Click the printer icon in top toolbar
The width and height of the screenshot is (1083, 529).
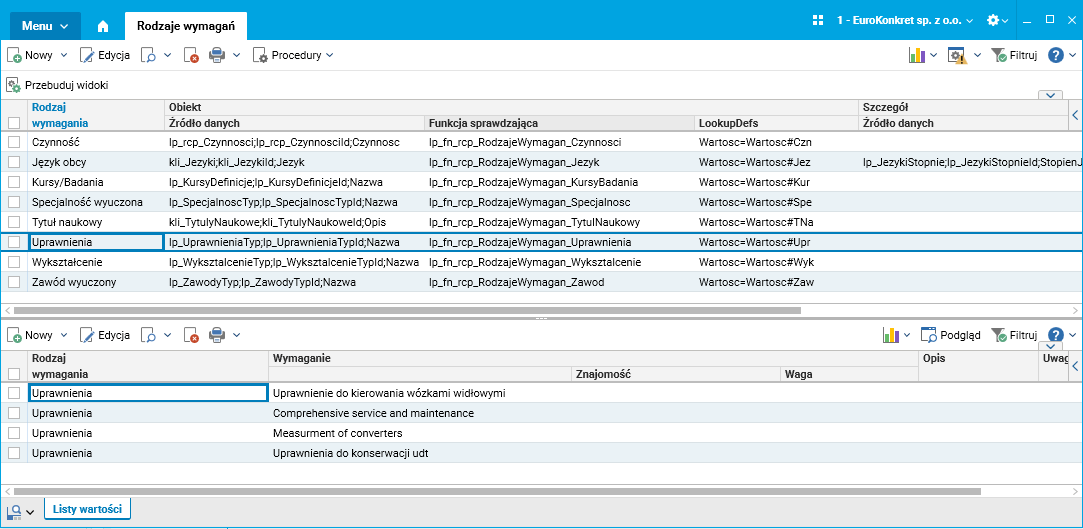click(217, 56)
